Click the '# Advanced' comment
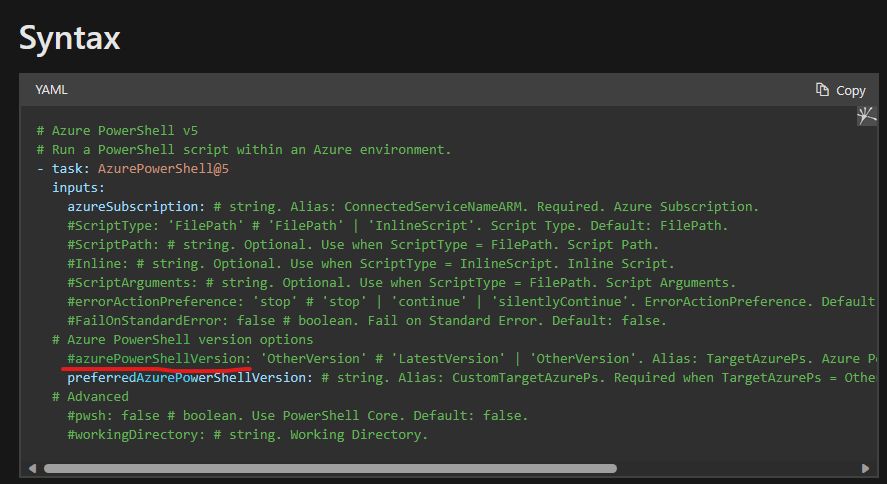The width and height of the screenshot is (887, 484). click(x=91, y=397)
